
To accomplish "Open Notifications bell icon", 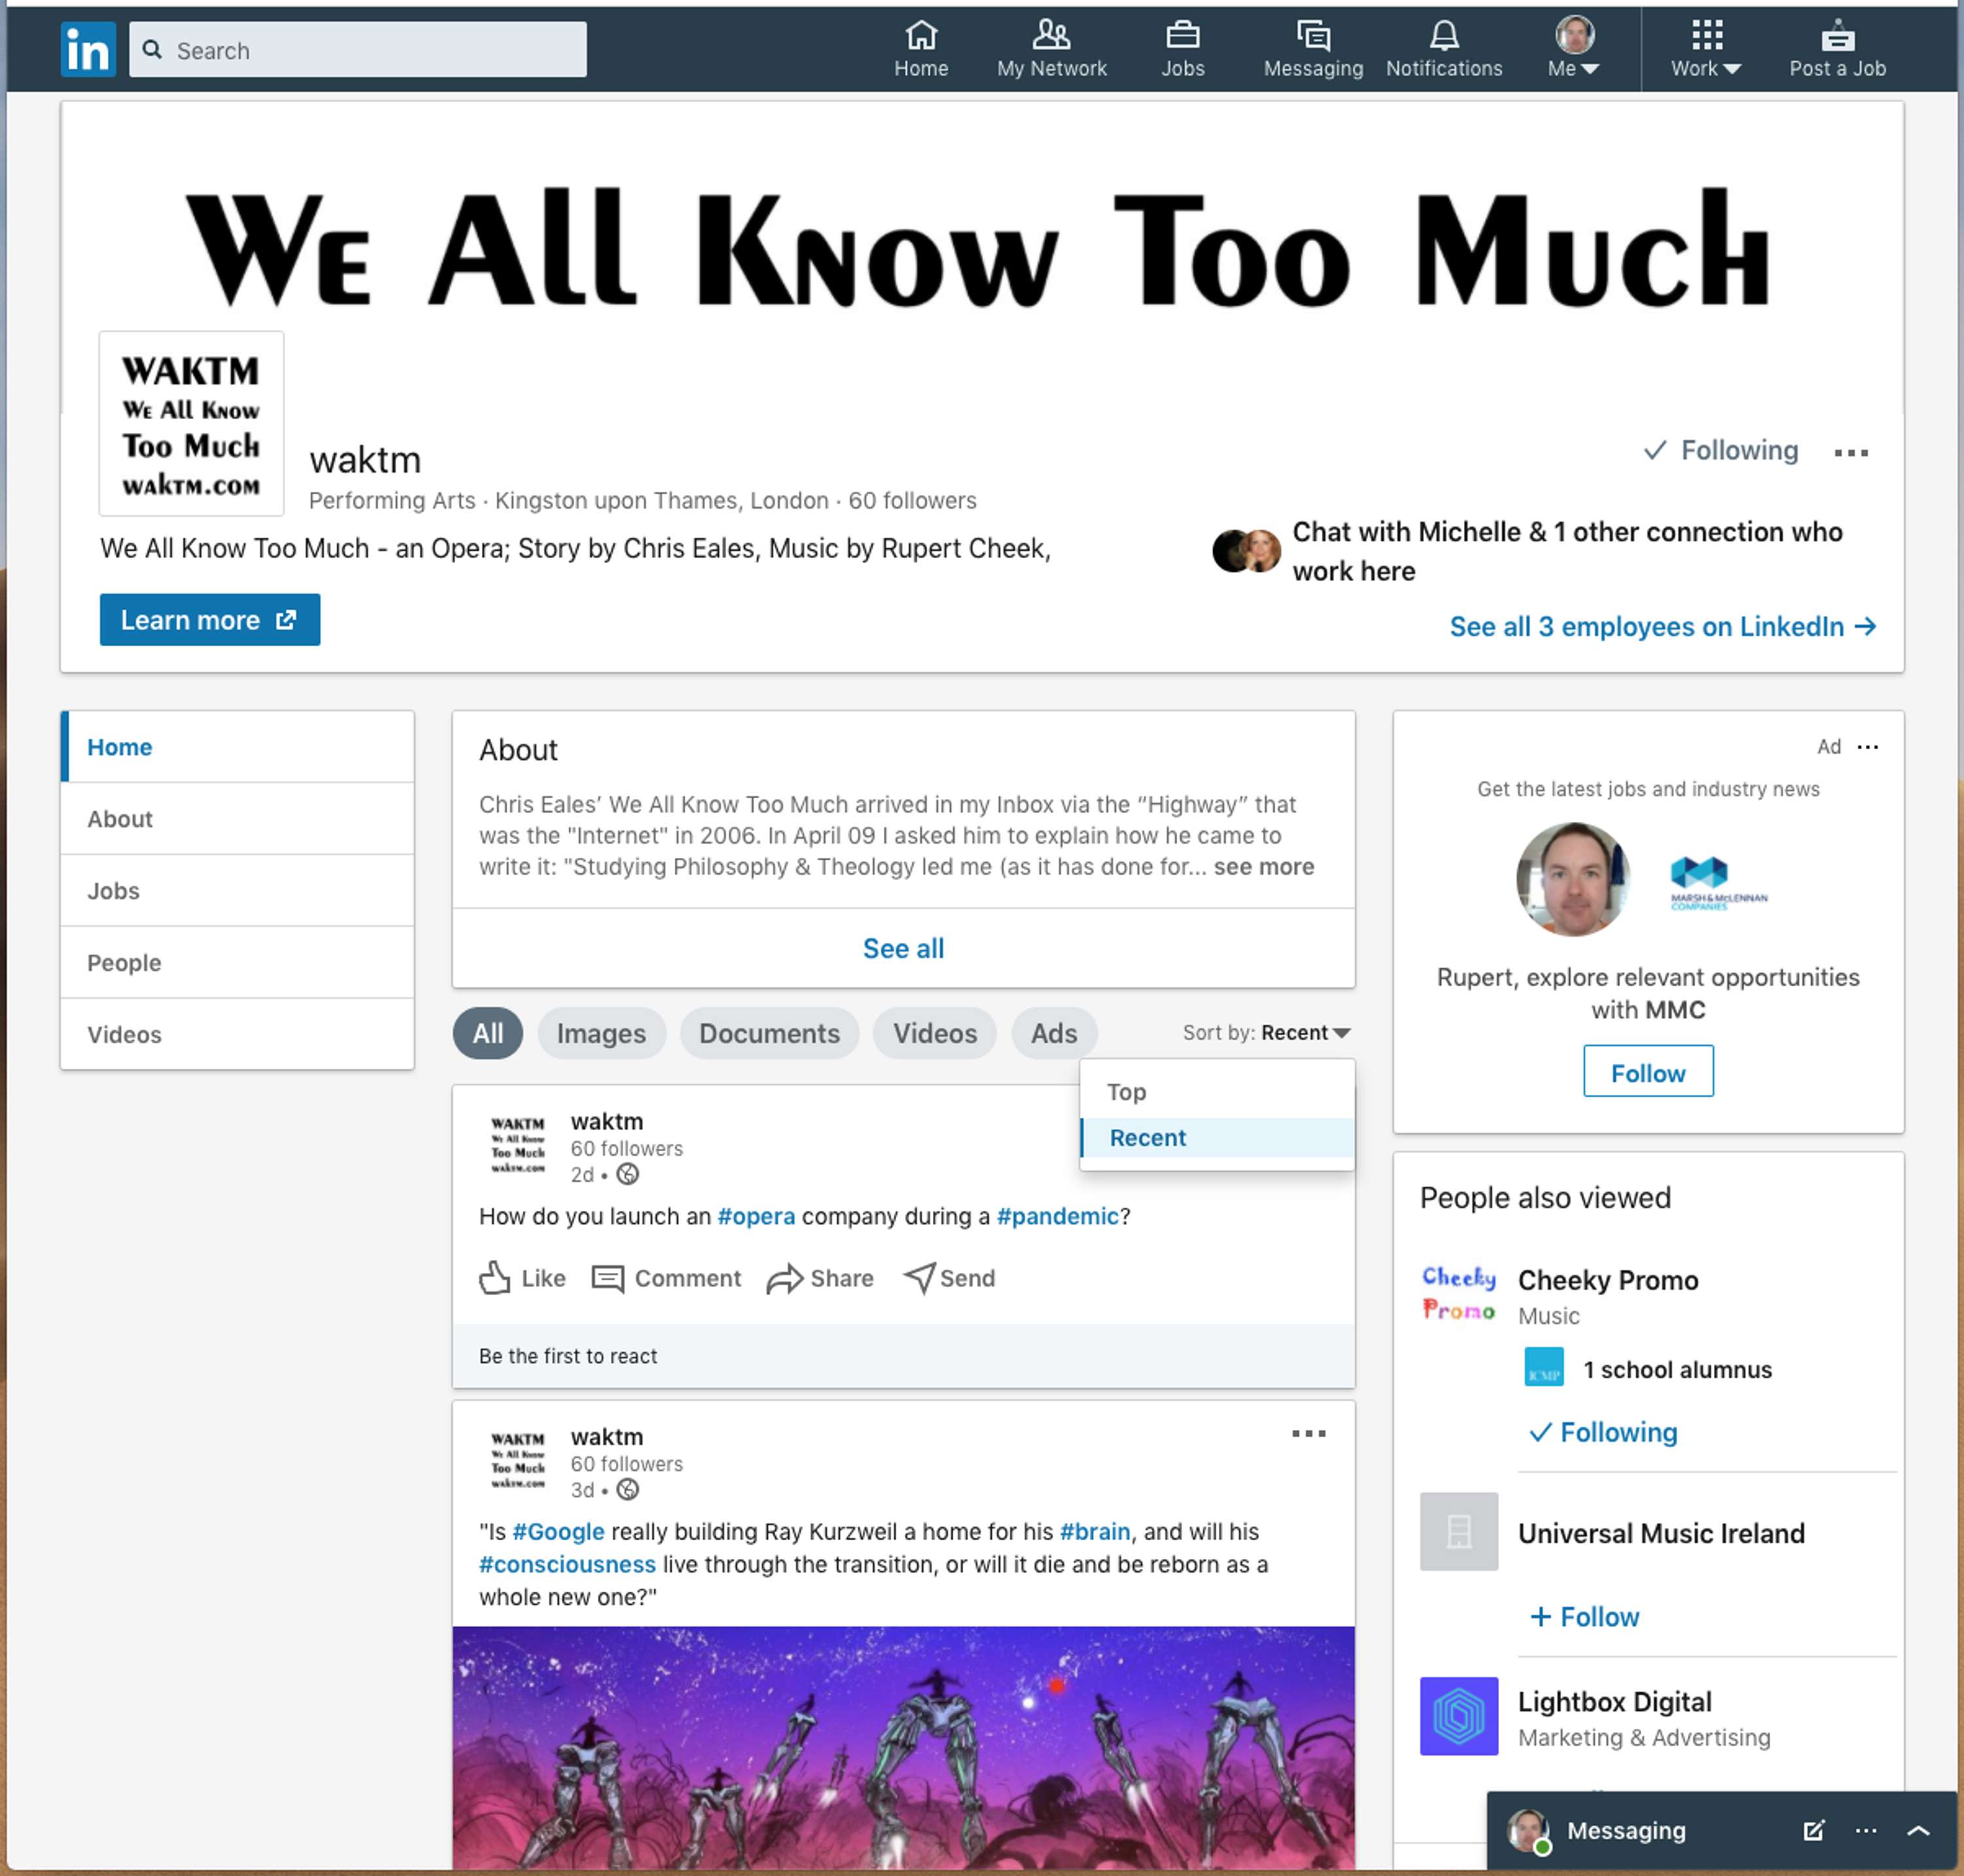I will point(1443,49).
